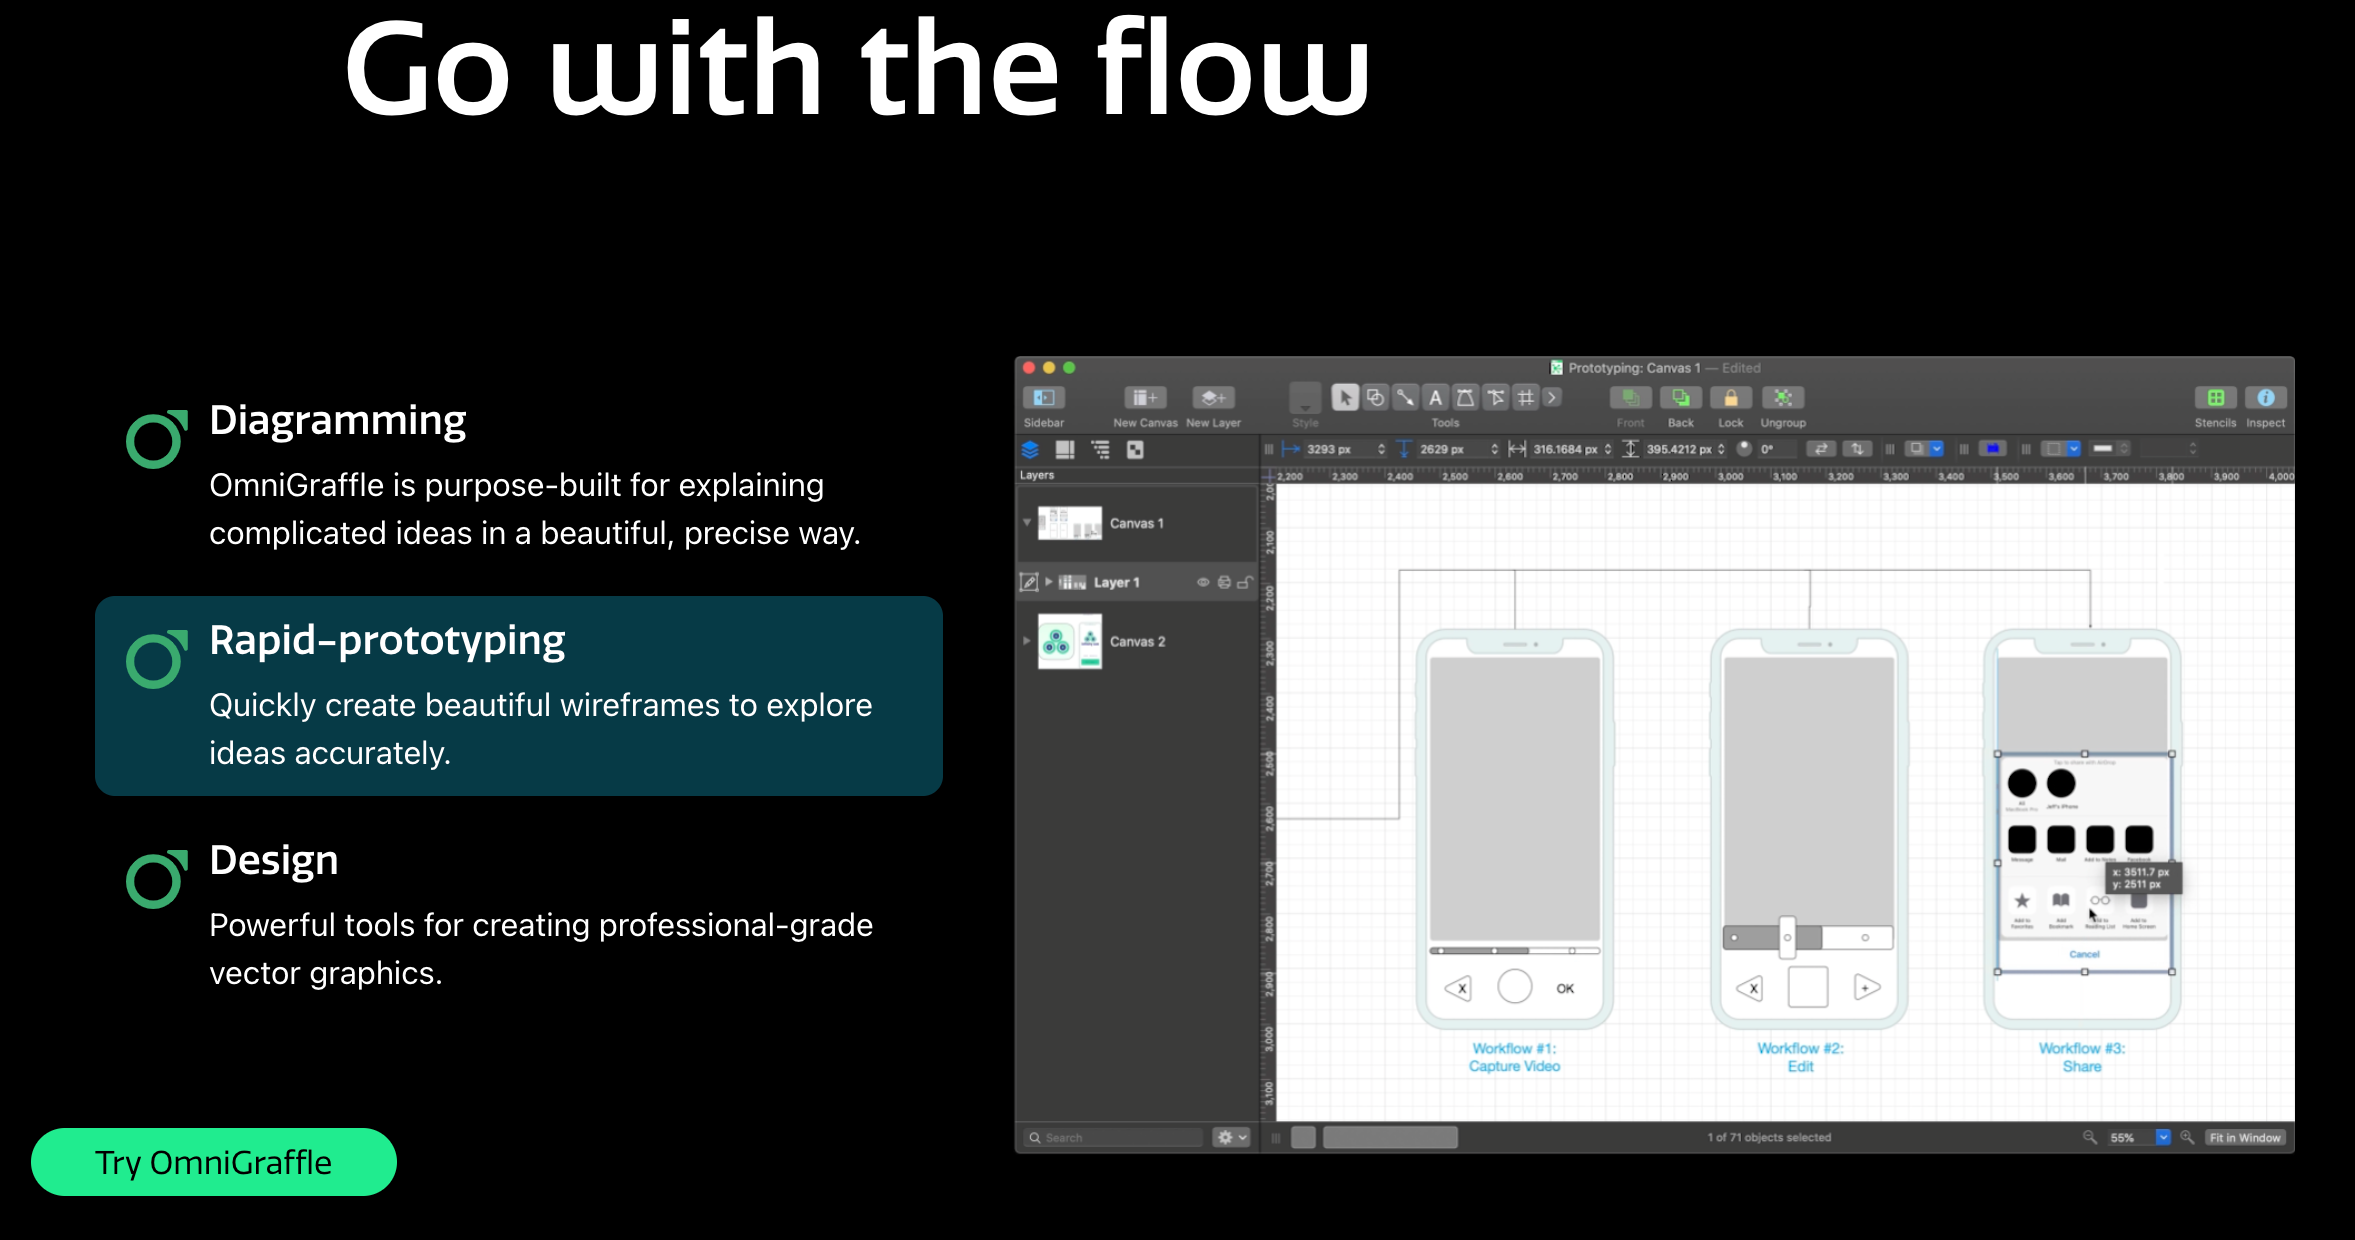Screen dimensions: 2355x1240
Task: Click the rotation angle dial
Action: (1745, 449)
